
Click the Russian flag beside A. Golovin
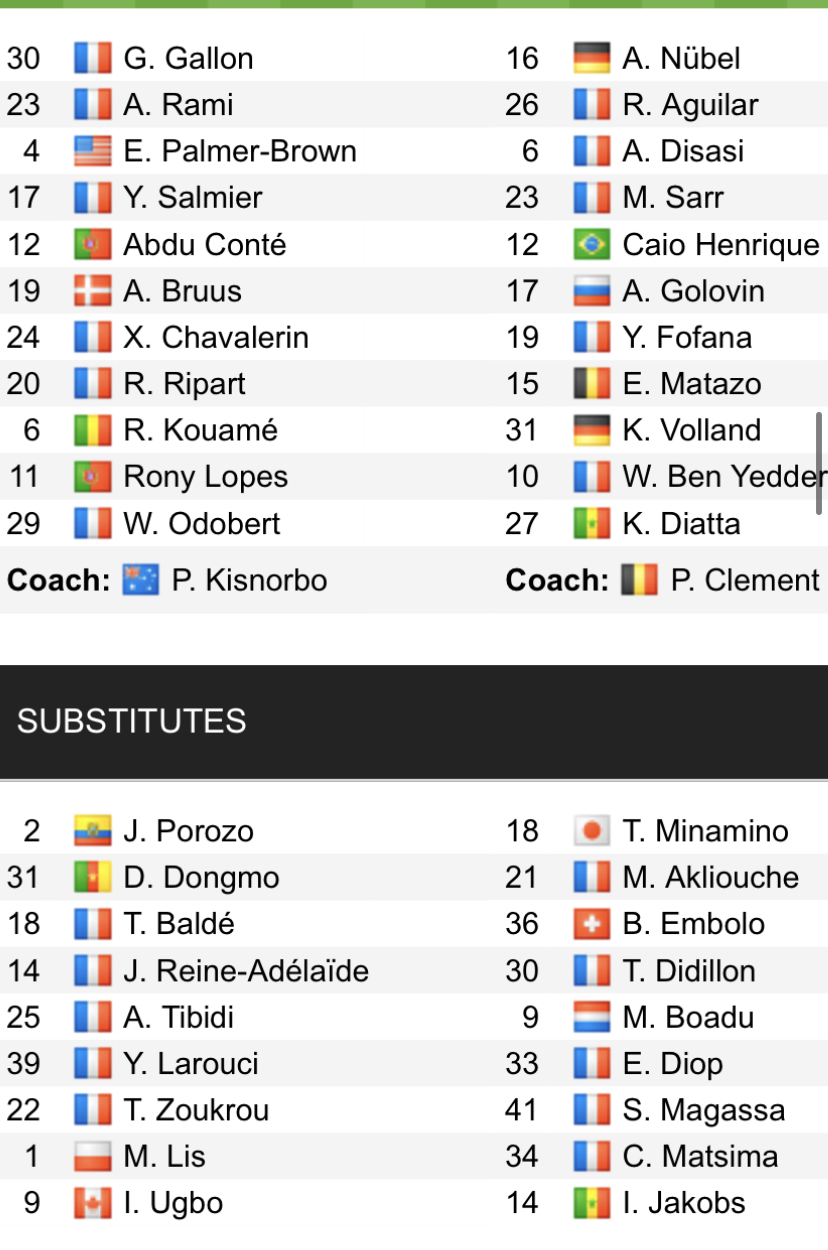591,291
